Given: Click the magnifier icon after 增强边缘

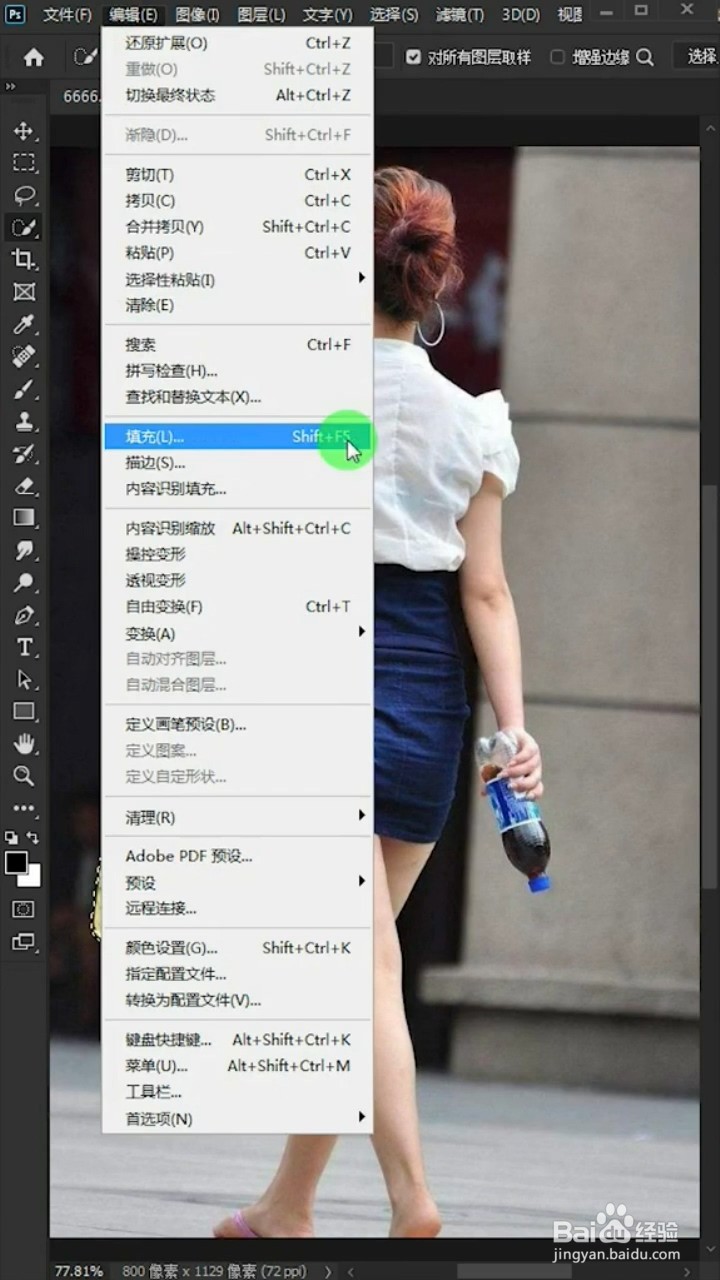Looking at the screenshot, I should (x=645, y=57).
